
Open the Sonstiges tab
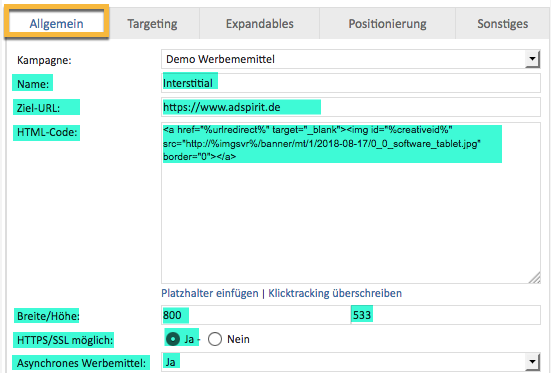point(503,24)
